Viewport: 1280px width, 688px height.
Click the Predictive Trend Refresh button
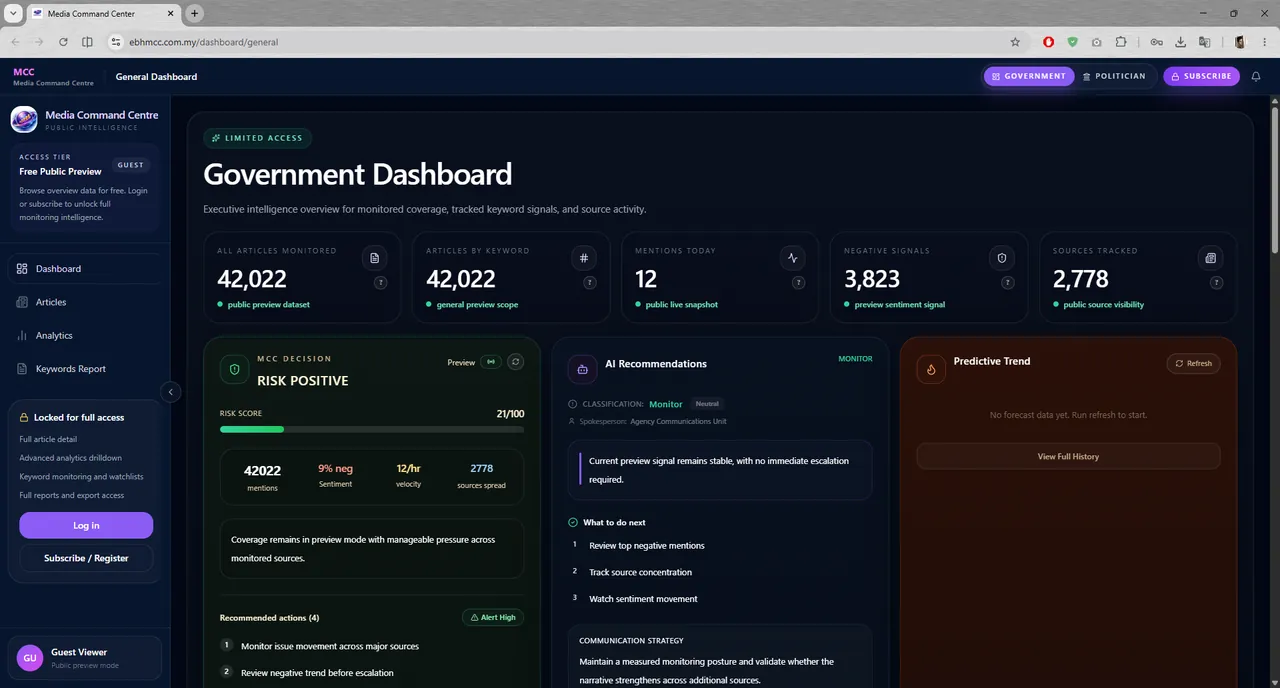pyautogui.click(x=1193, y=363)
